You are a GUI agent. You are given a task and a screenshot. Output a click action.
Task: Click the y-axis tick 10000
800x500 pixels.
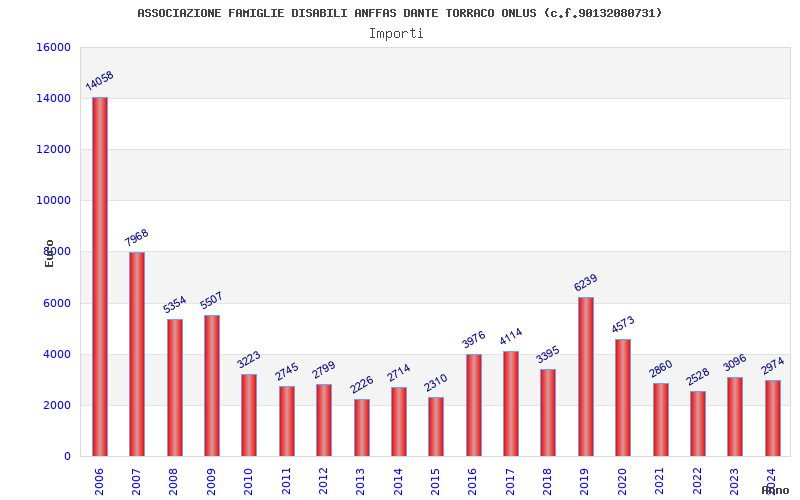pos(54,201)
